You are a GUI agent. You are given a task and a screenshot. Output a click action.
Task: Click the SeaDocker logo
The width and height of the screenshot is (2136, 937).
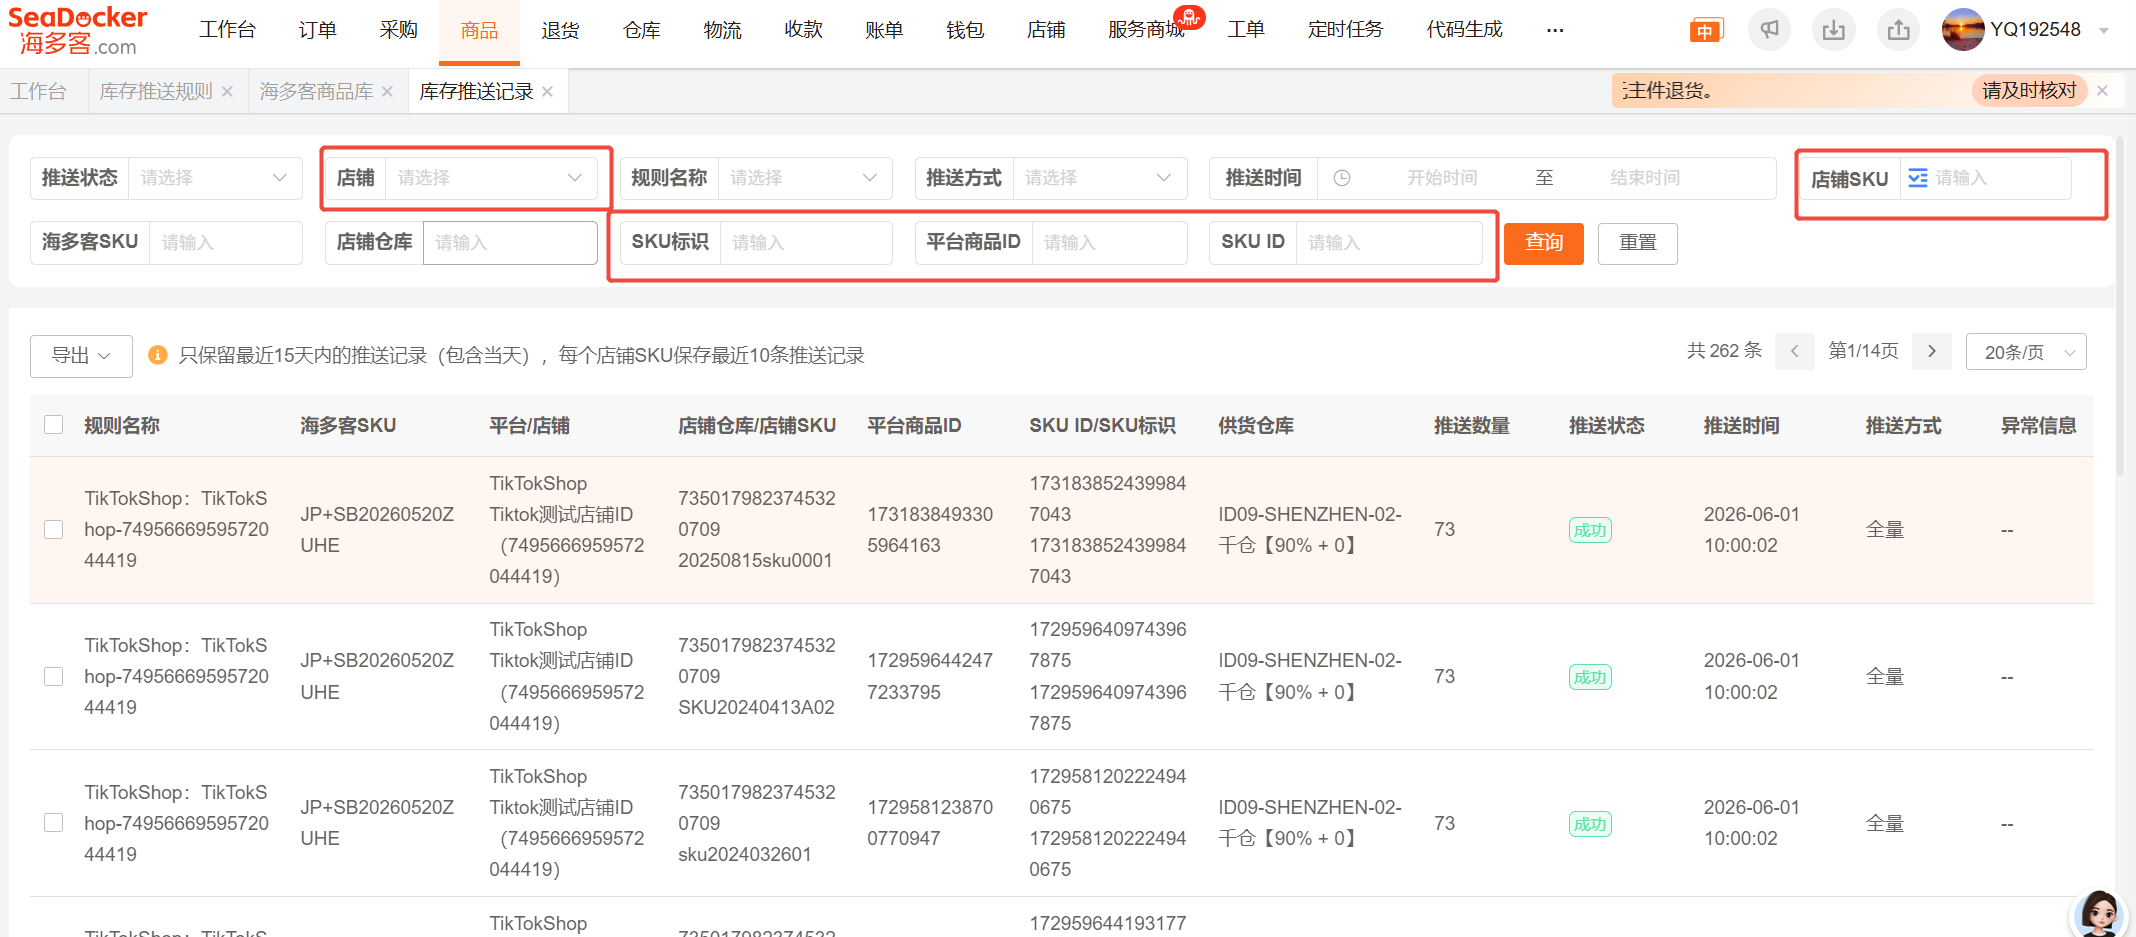point(78,30)
